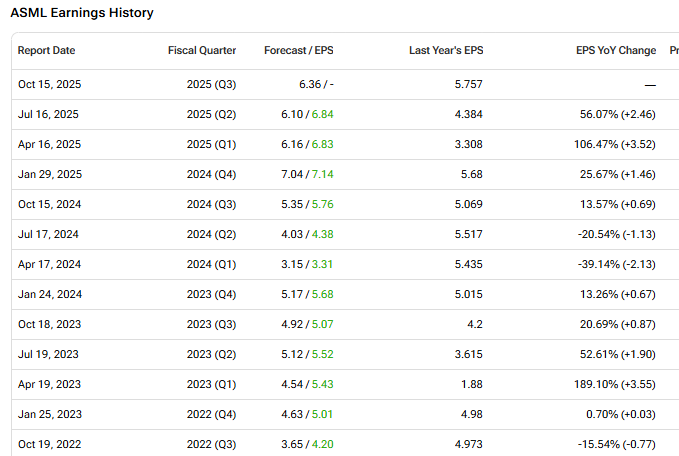Click the Jul 16, 2025 report date
This screenshot has width=679, height=456.
[48, 115]
